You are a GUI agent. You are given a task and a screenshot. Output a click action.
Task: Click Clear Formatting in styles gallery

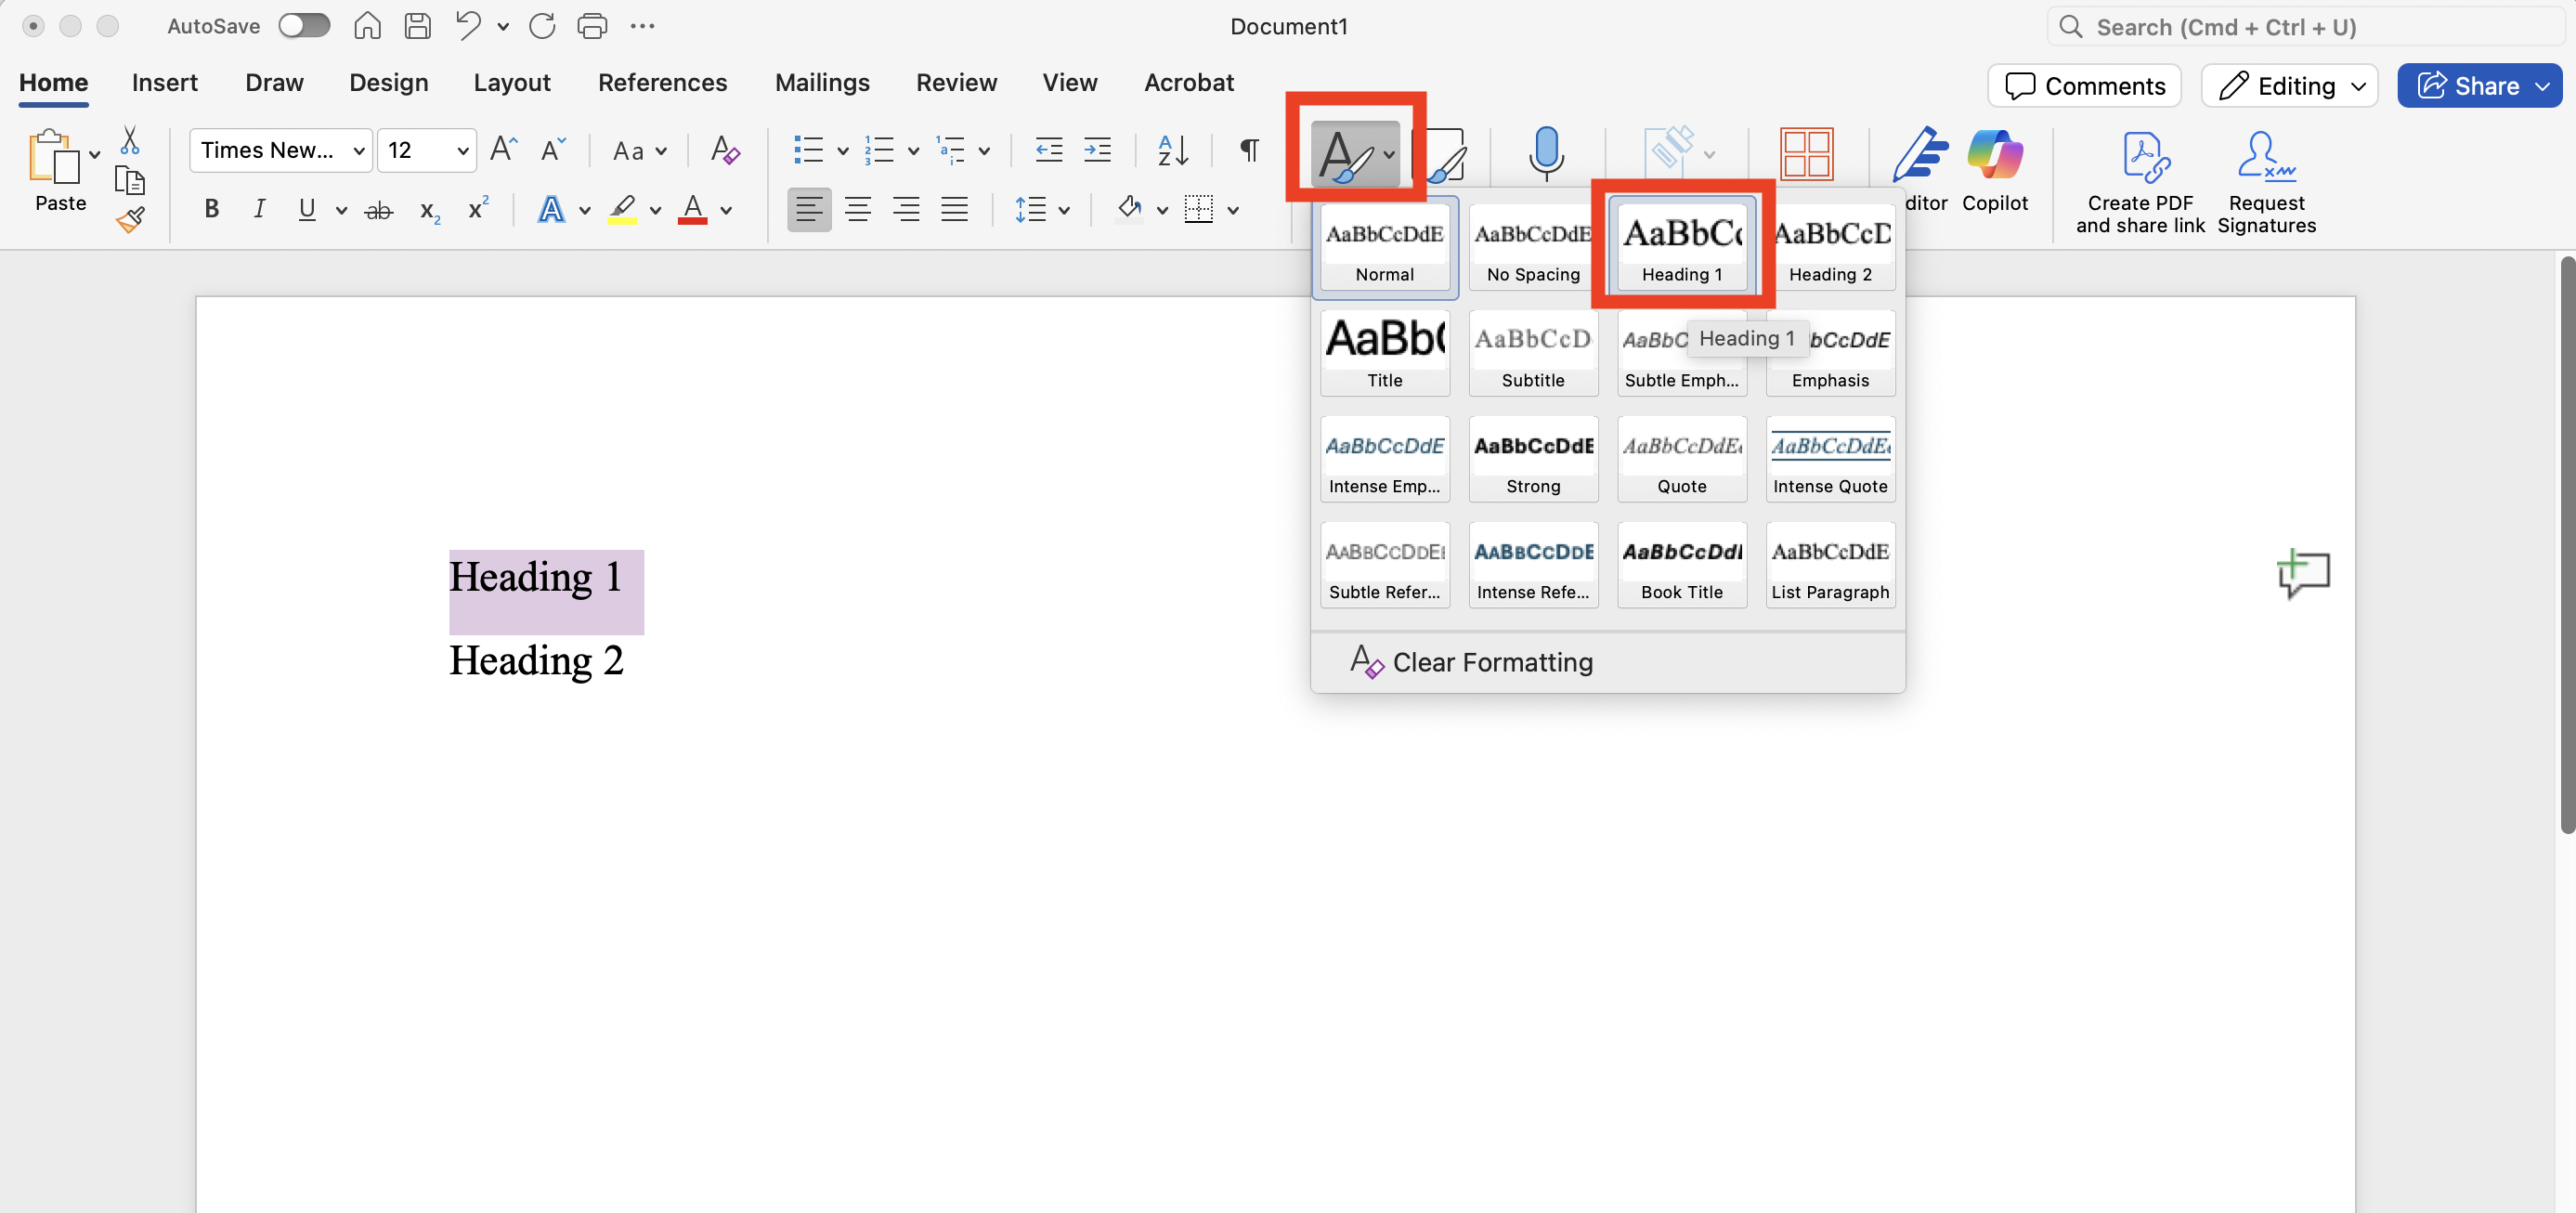1471,662
